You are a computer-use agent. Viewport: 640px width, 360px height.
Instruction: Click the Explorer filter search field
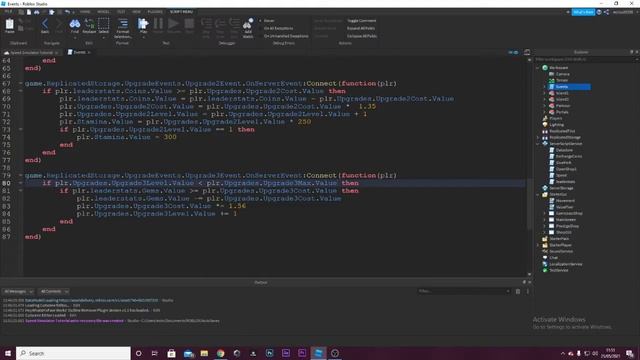pyautogui.click(x=586, y=60)
